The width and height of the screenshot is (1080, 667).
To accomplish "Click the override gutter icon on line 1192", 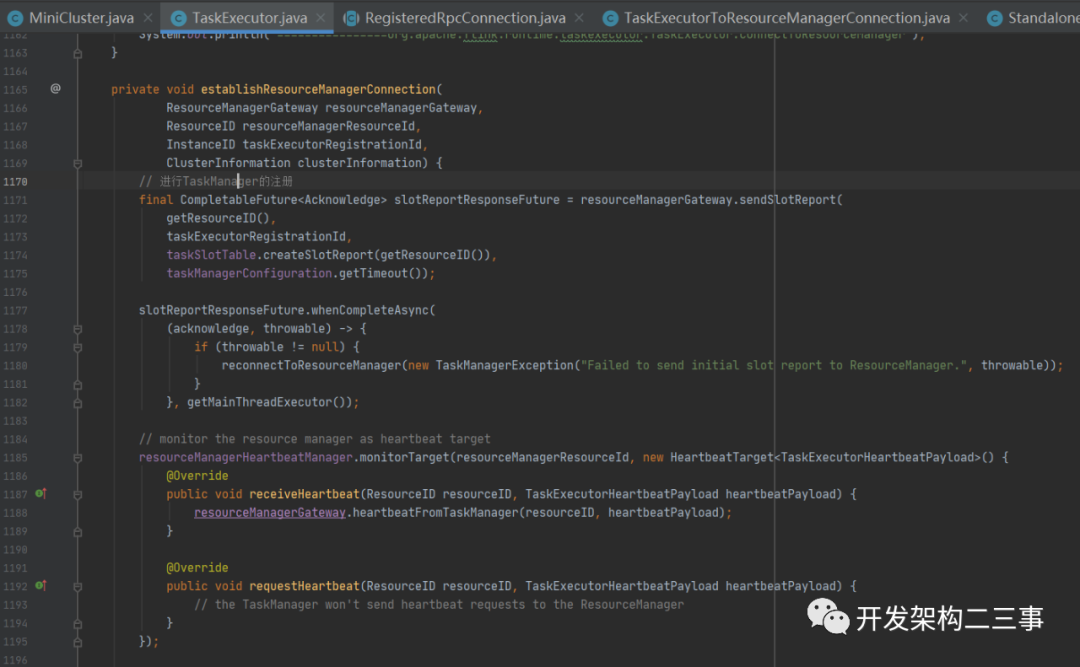I will point(41,586).
